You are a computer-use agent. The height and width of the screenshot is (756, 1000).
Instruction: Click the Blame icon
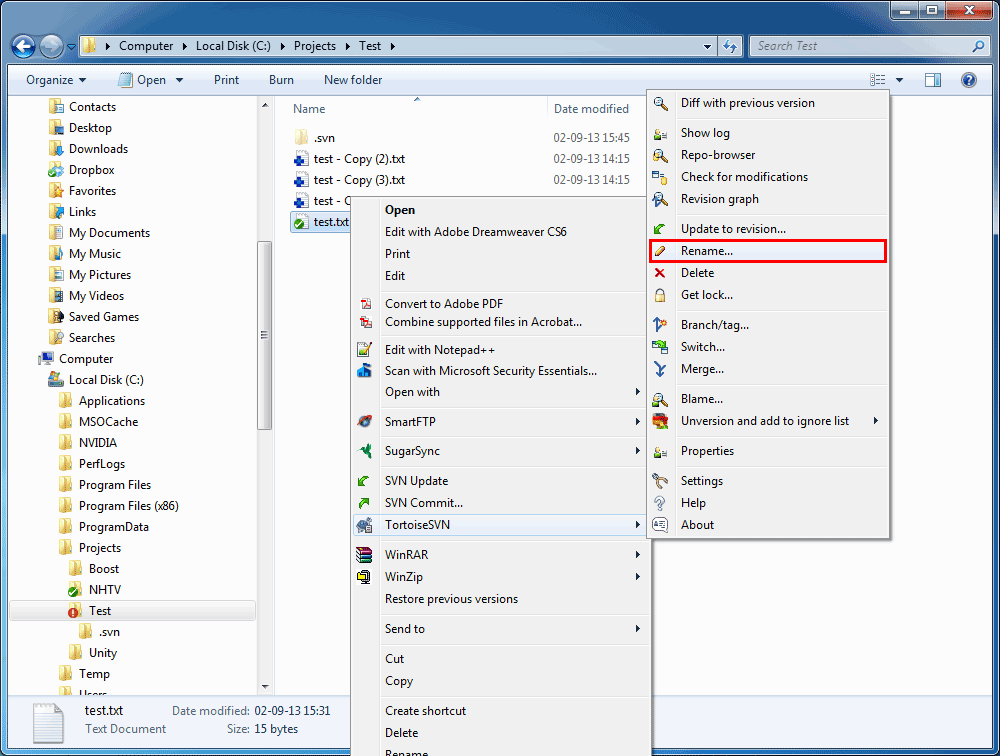click(660, 399)
